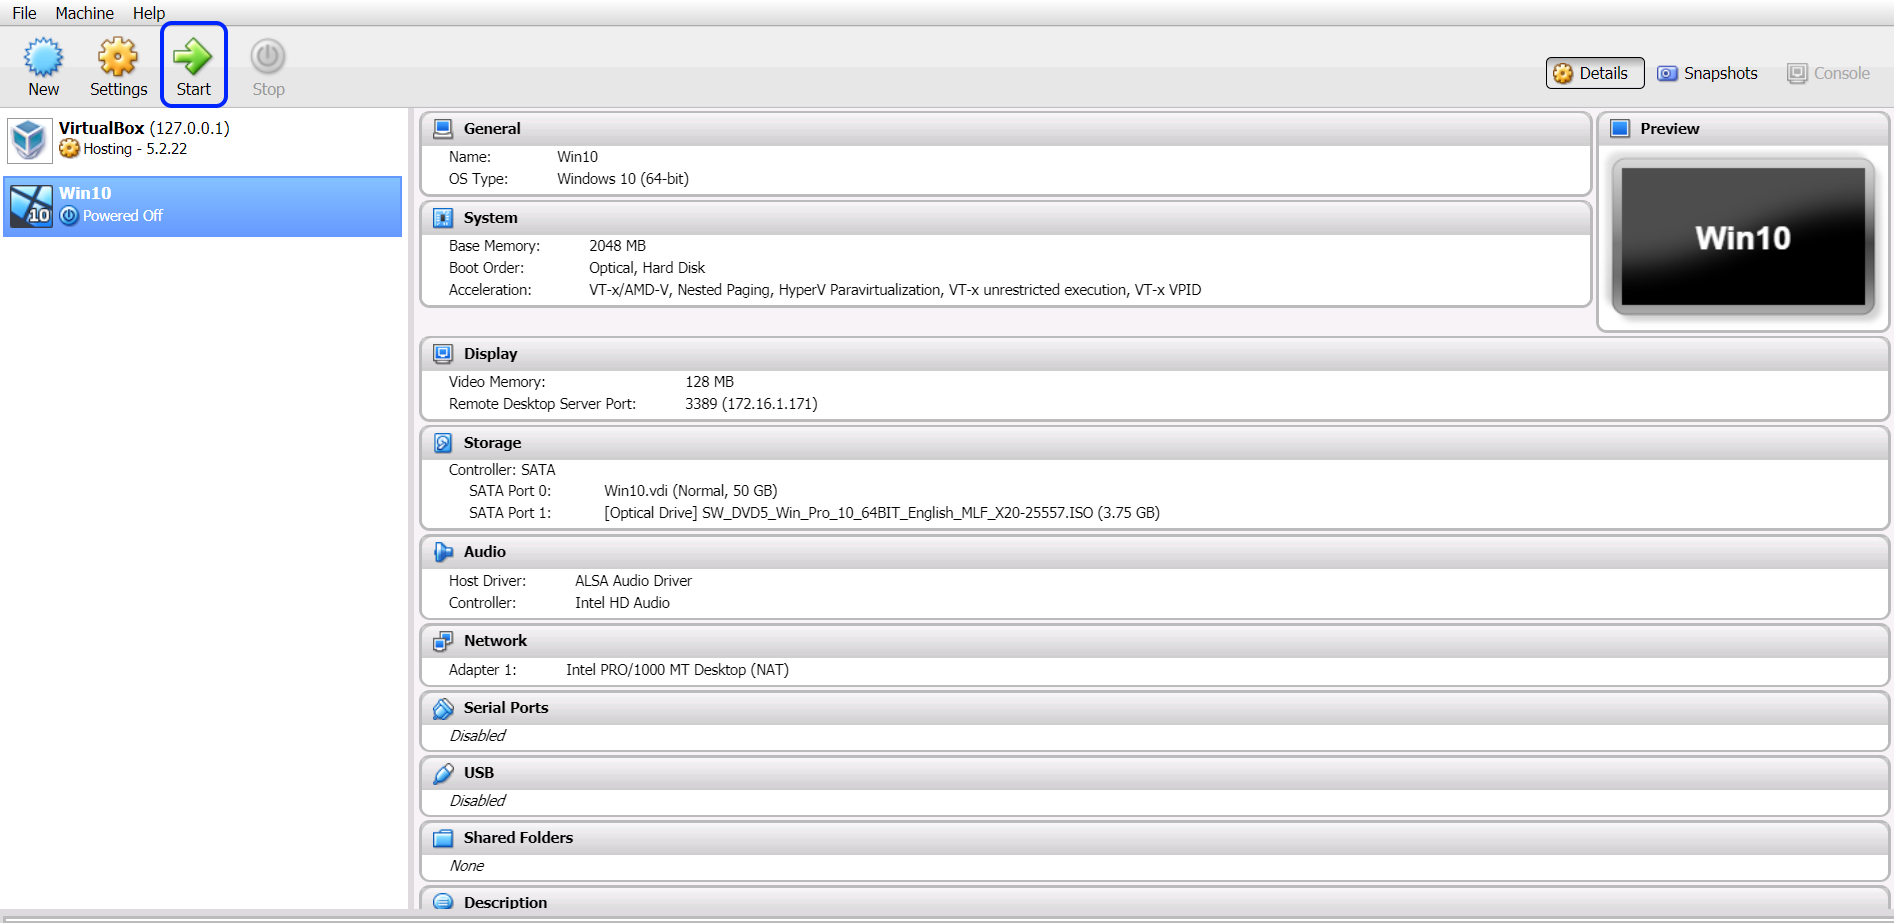Click the USB section plug icon
This screenshot has height=923, width=1894.
pyautogui.click(x=443, y=773)
